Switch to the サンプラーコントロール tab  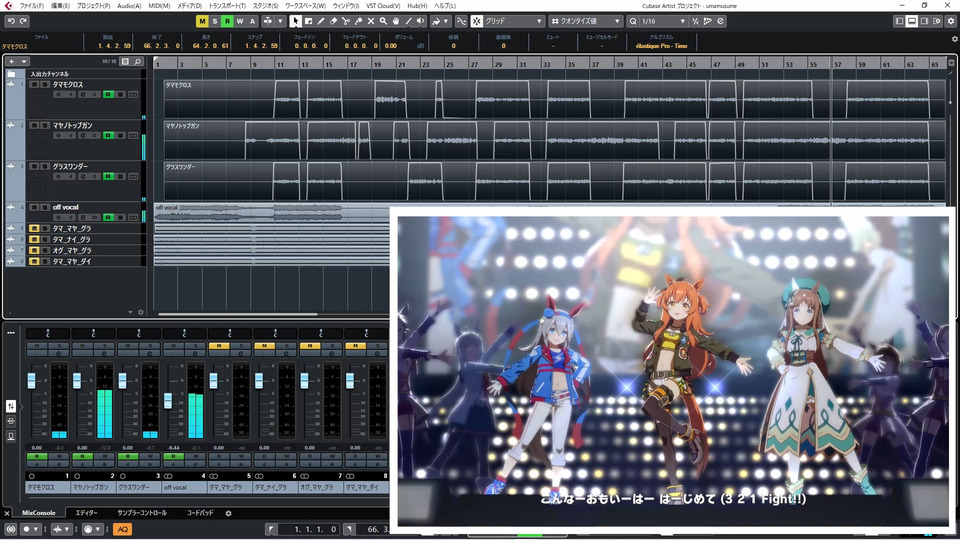(142, 513)
